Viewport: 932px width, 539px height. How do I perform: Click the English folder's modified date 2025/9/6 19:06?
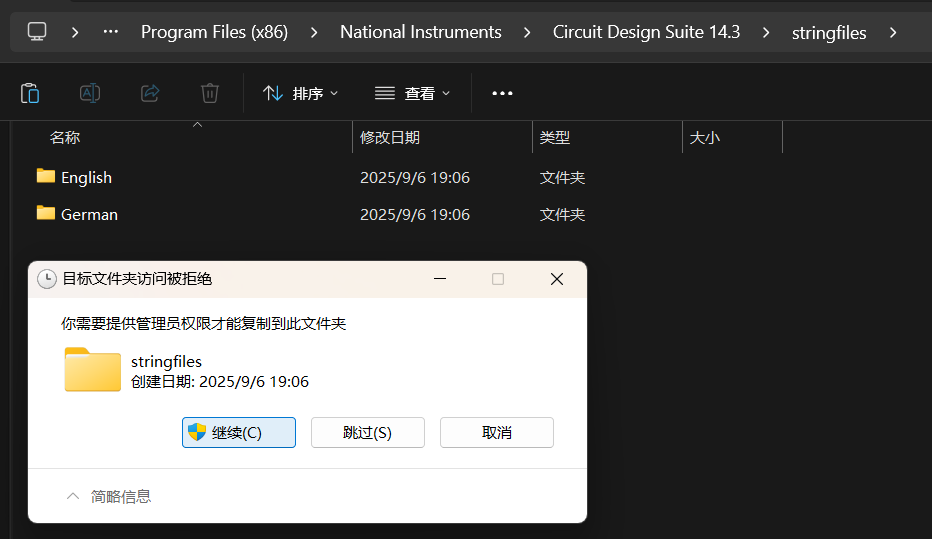[x=415, y=178]
